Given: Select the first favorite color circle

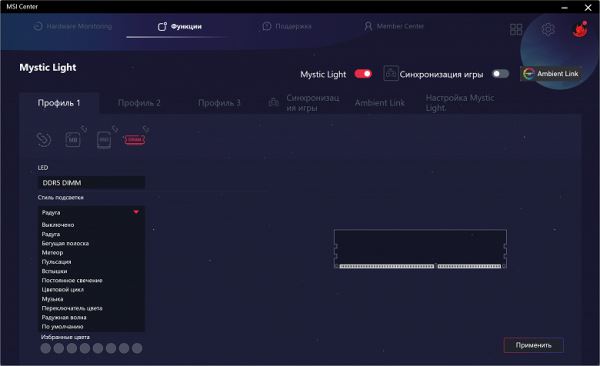Looking at the screenshot, I should click(x=46, y=348).
